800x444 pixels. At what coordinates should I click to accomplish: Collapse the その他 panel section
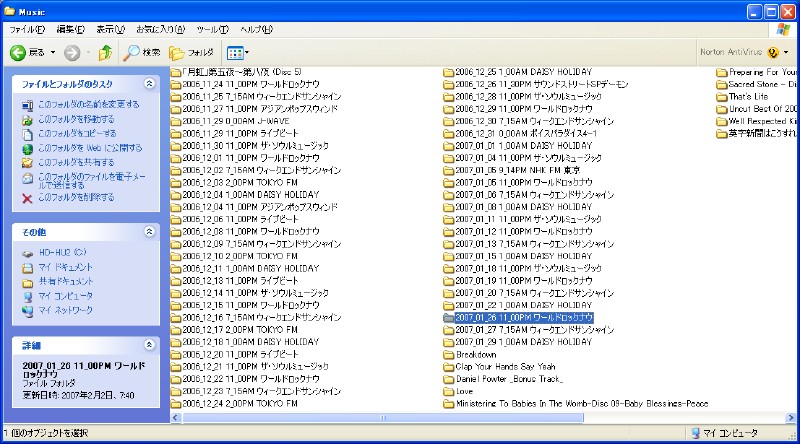click(x=149, y=231)
